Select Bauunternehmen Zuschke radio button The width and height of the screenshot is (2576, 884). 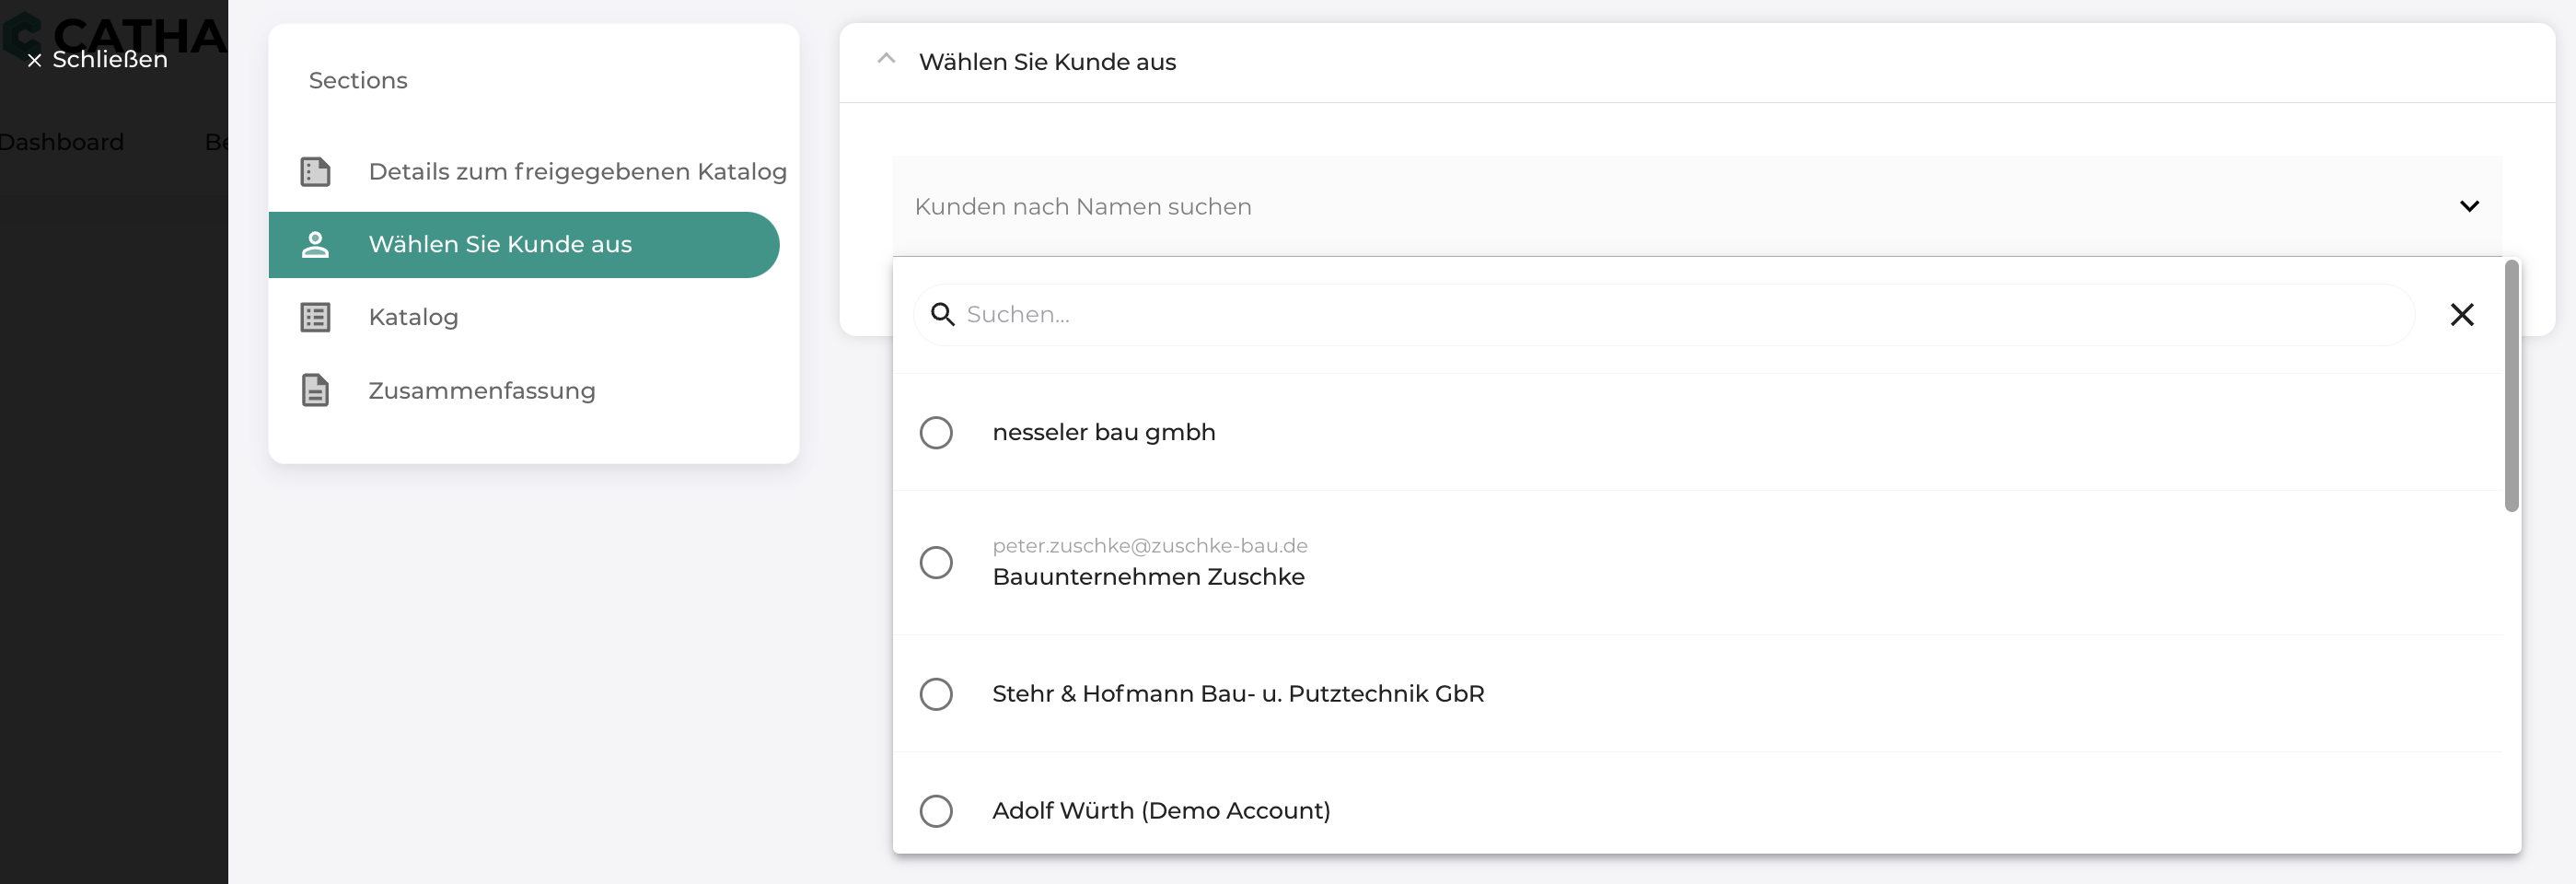point(936,563)
